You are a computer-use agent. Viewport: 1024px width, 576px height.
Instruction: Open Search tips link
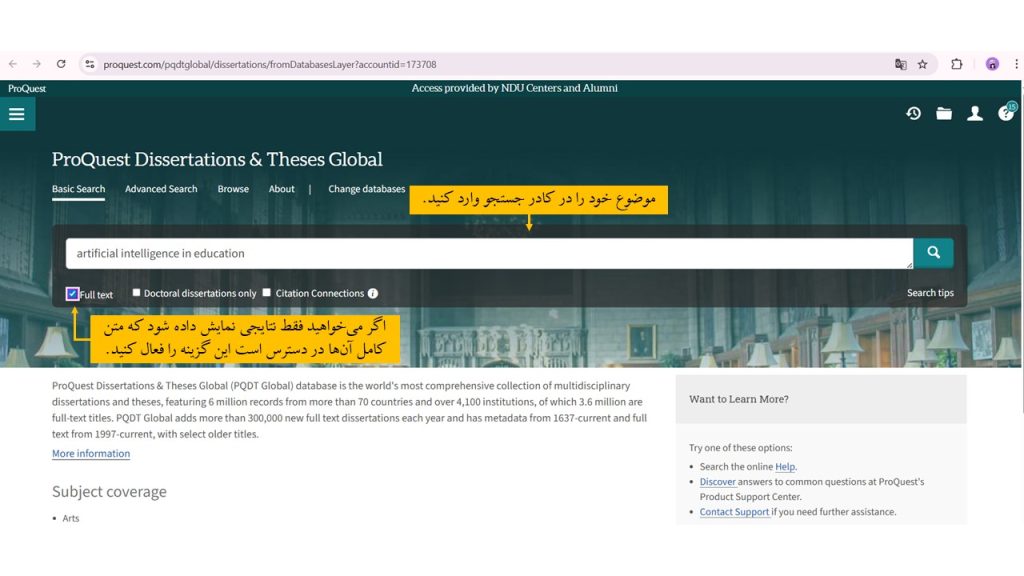click(930, 293)
